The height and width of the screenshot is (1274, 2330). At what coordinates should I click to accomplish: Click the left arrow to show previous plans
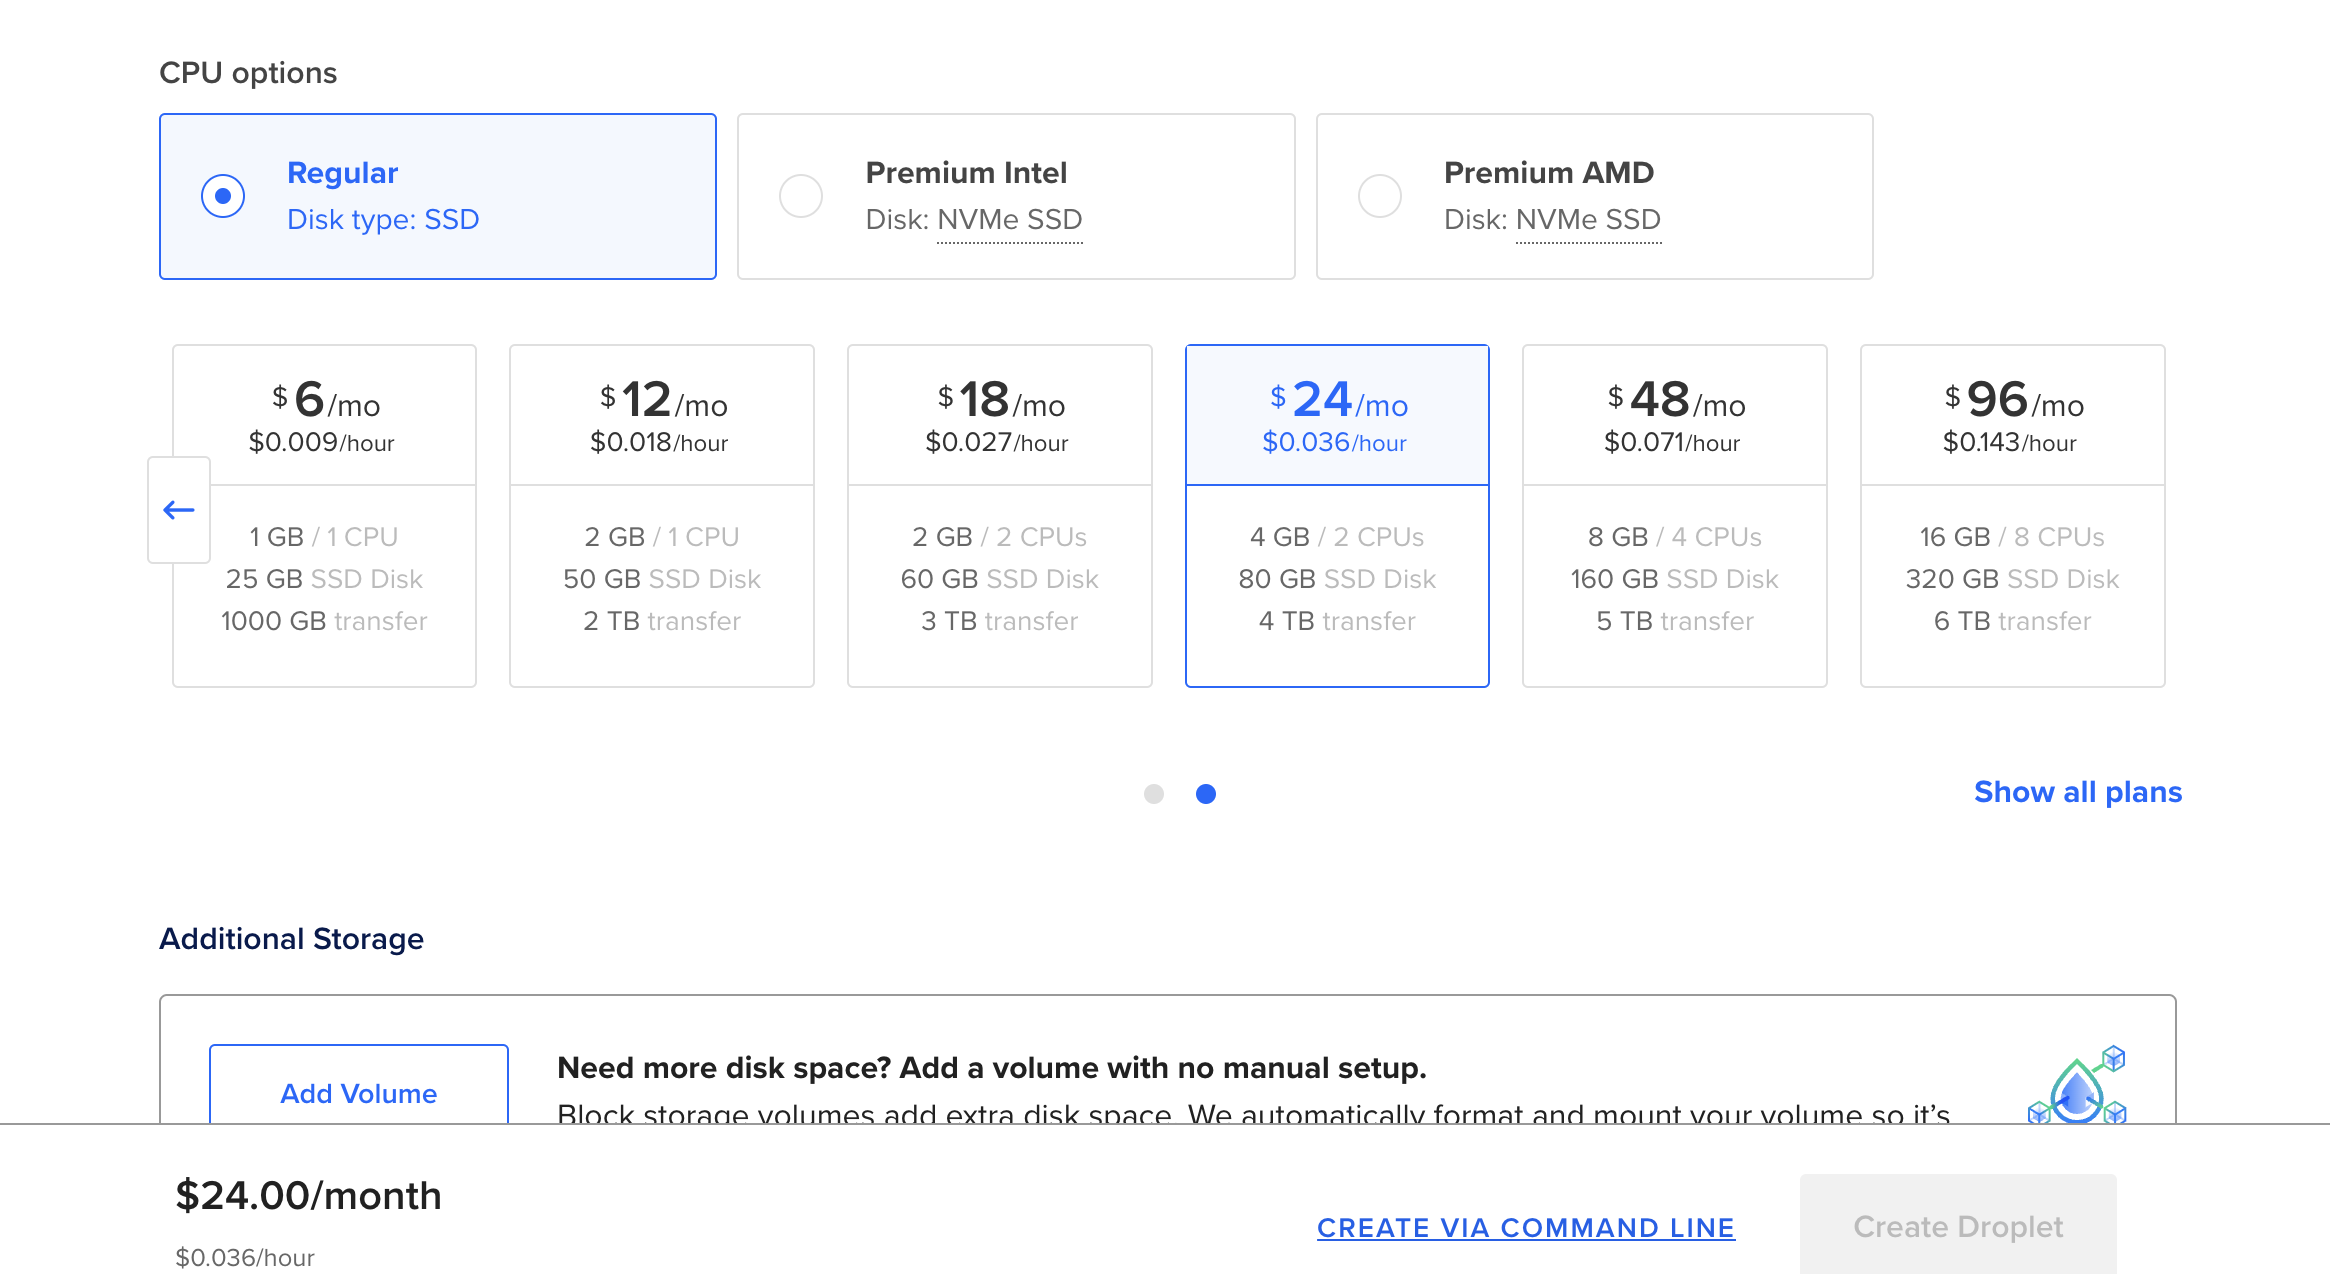point(179,510)
